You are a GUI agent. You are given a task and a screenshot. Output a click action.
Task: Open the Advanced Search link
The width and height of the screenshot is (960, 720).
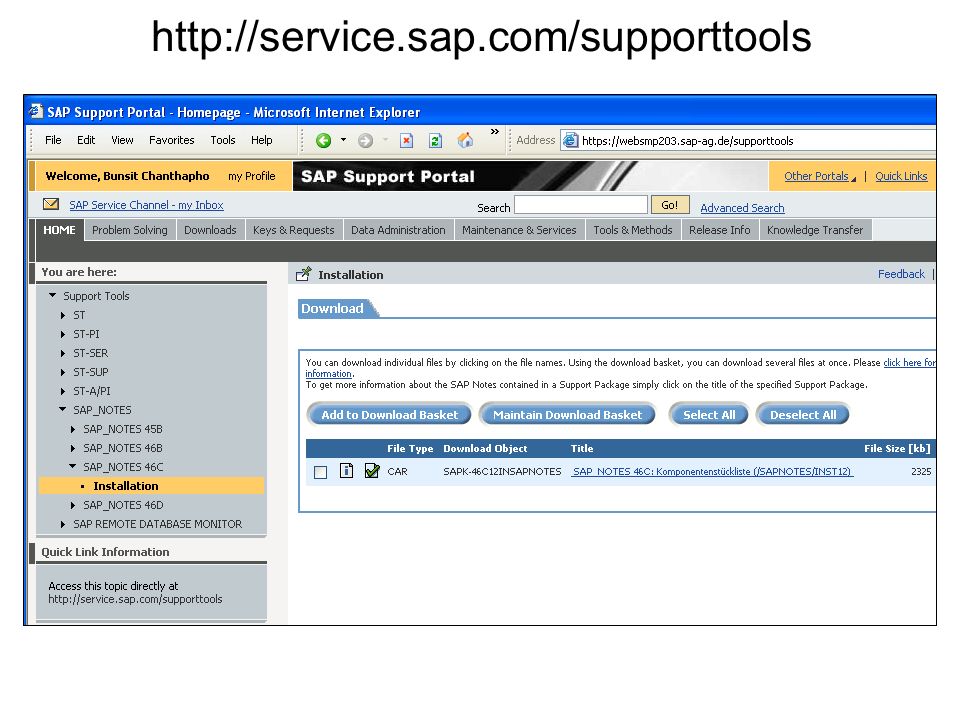point(742,208)
